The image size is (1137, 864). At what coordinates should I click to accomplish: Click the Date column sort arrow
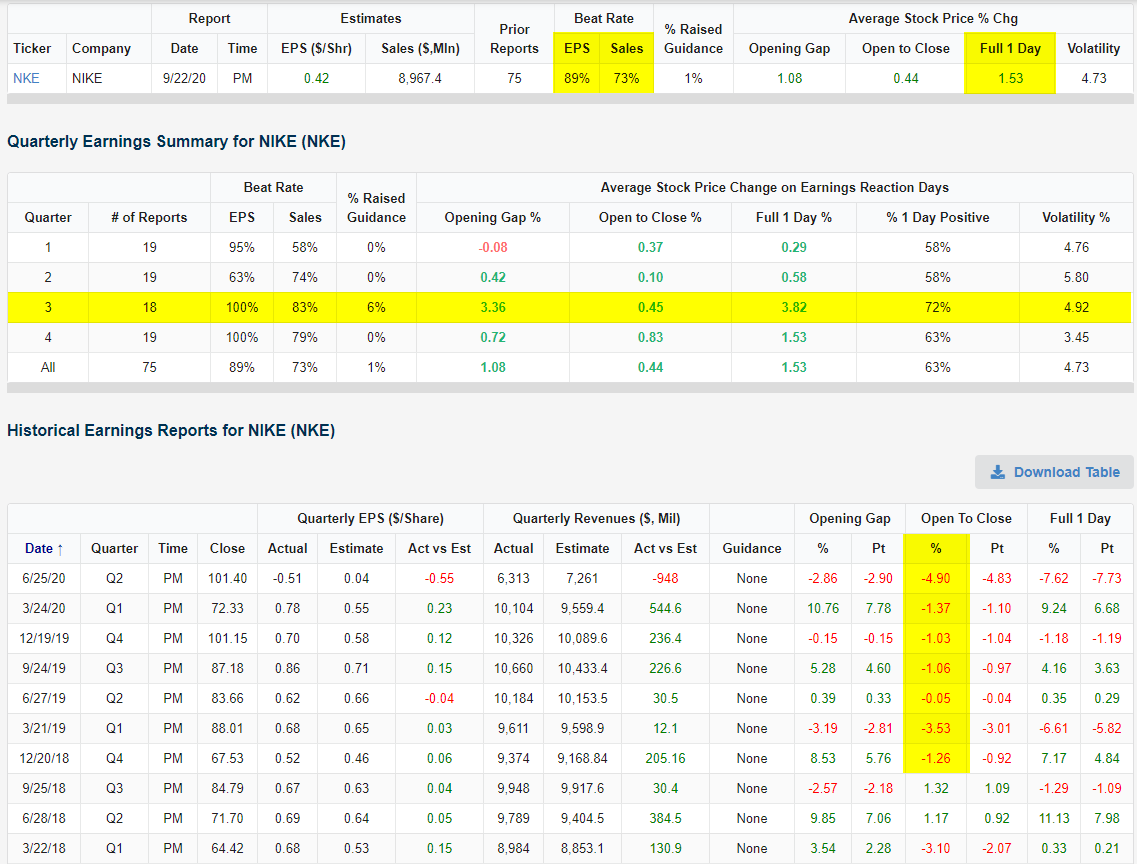click(x=60, y=548)
